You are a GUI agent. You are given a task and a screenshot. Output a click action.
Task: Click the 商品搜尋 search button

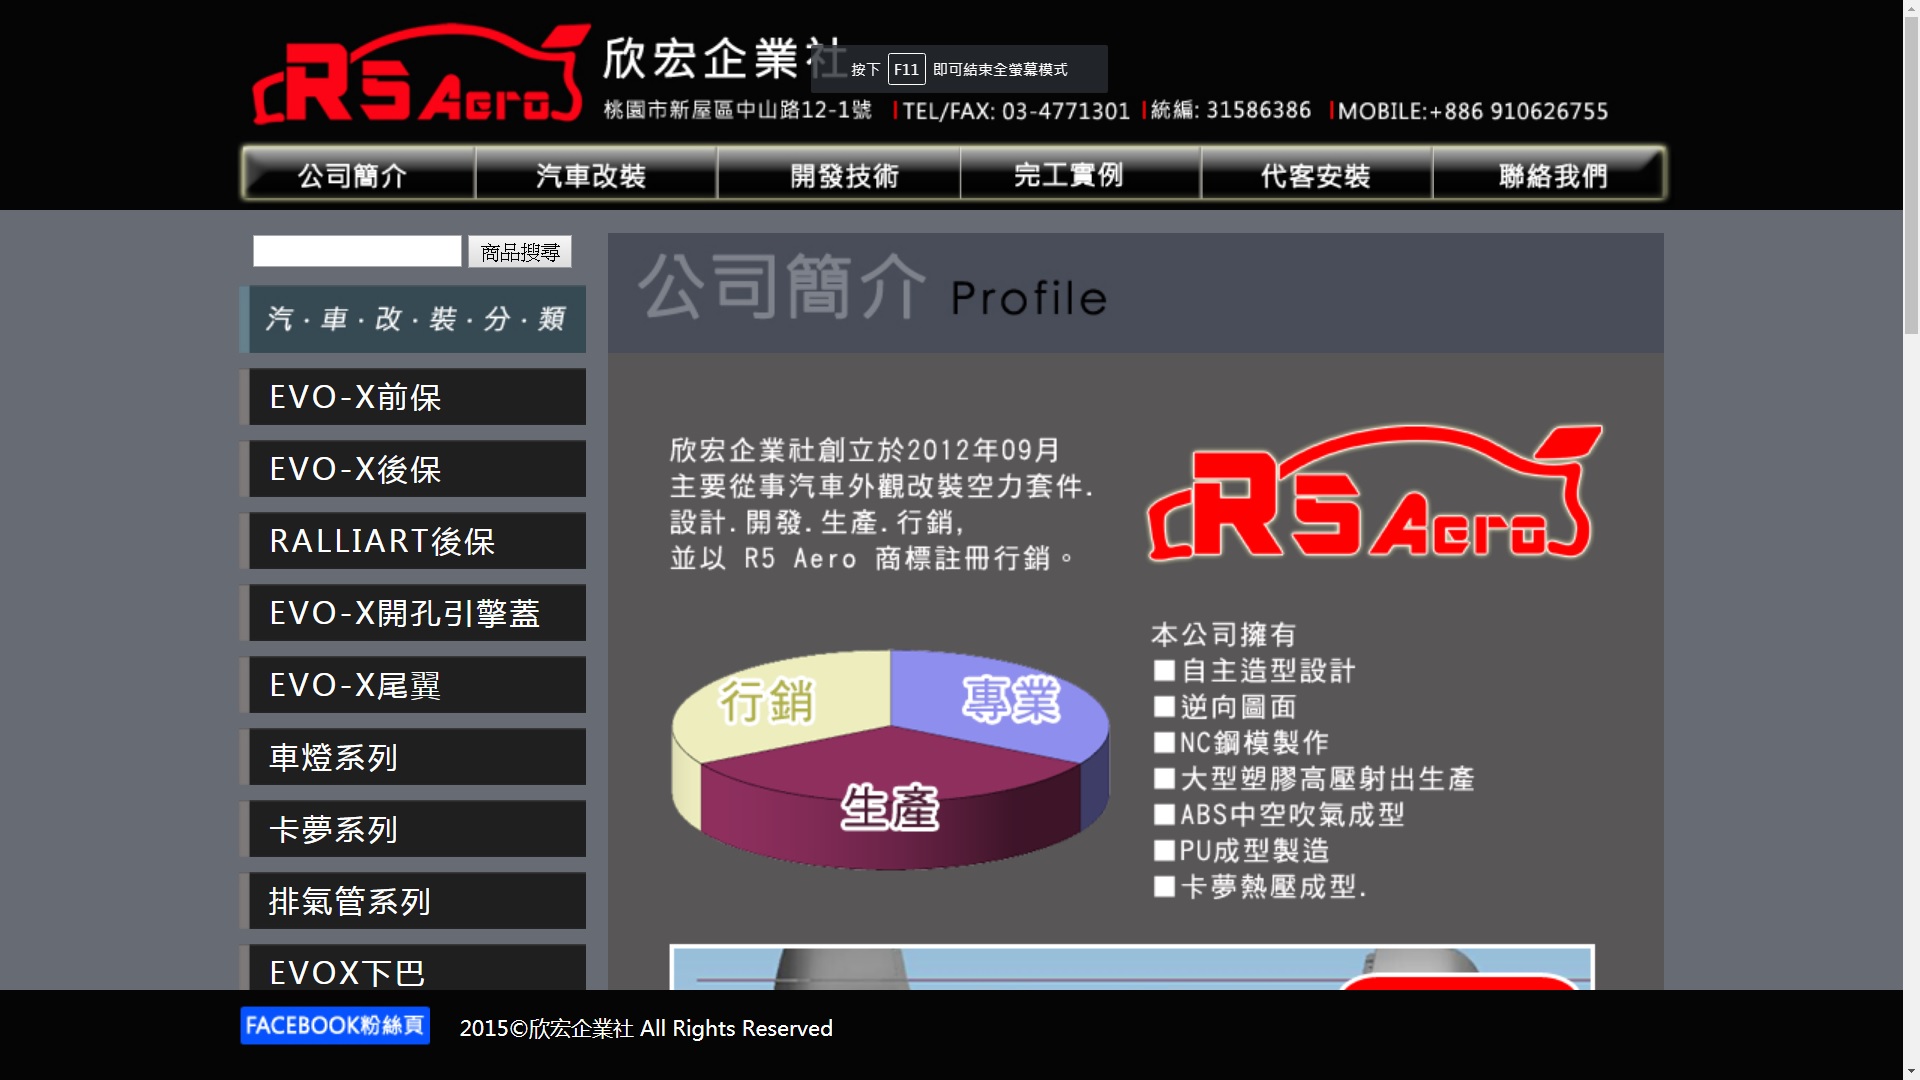[520, 252]
